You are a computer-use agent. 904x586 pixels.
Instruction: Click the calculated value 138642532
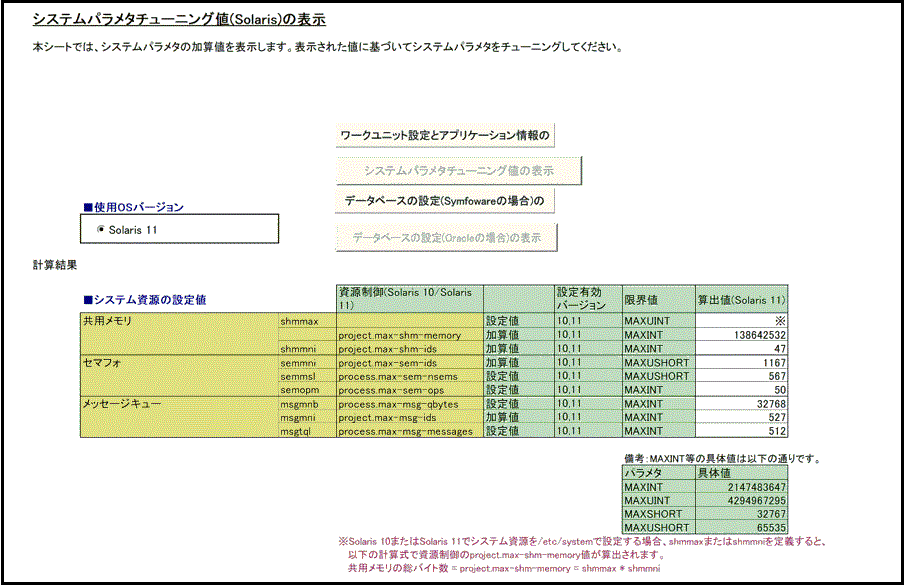741,335
